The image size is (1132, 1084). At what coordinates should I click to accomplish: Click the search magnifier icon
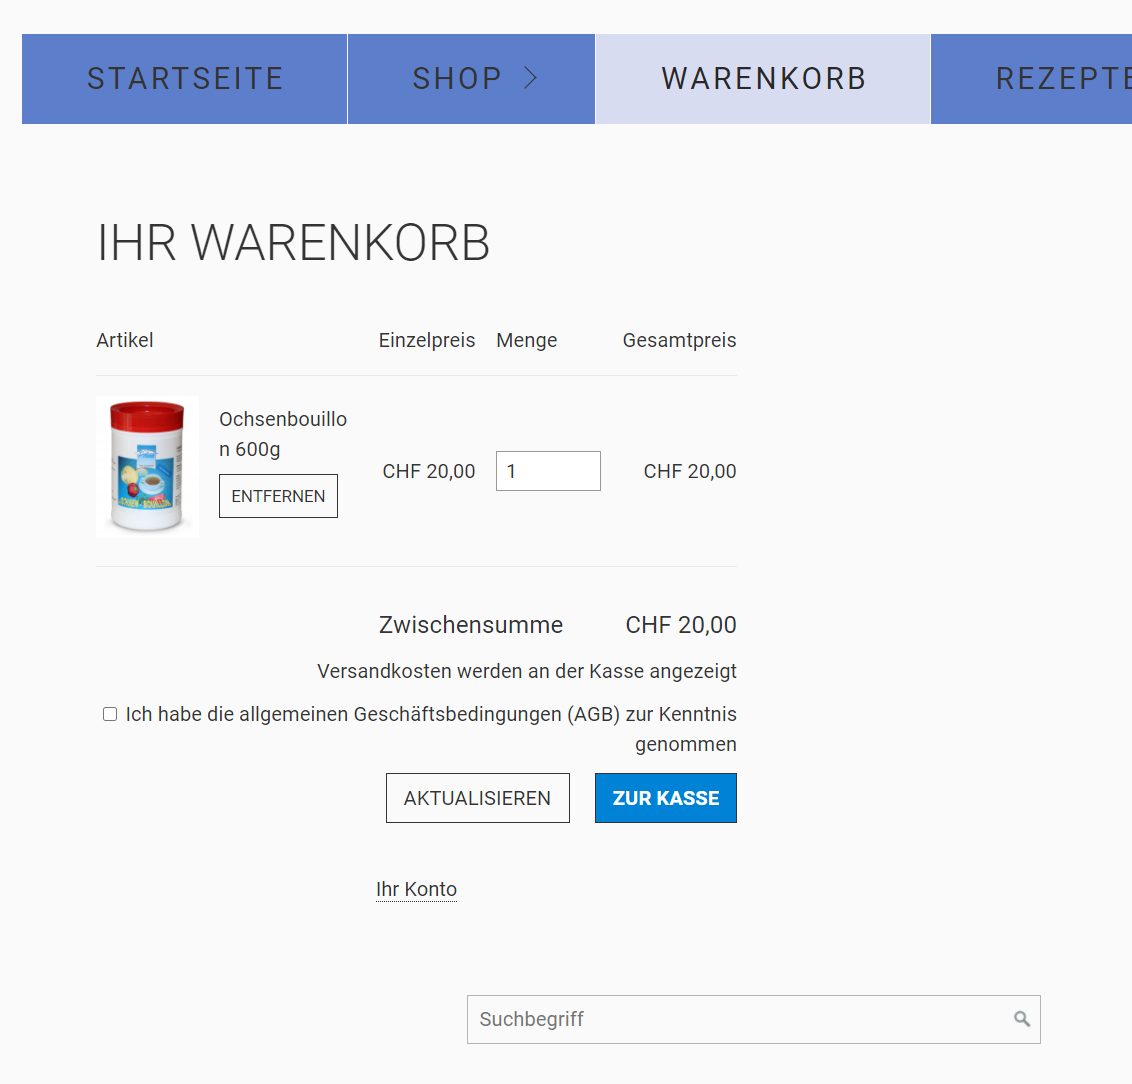click(1022, 1019)
